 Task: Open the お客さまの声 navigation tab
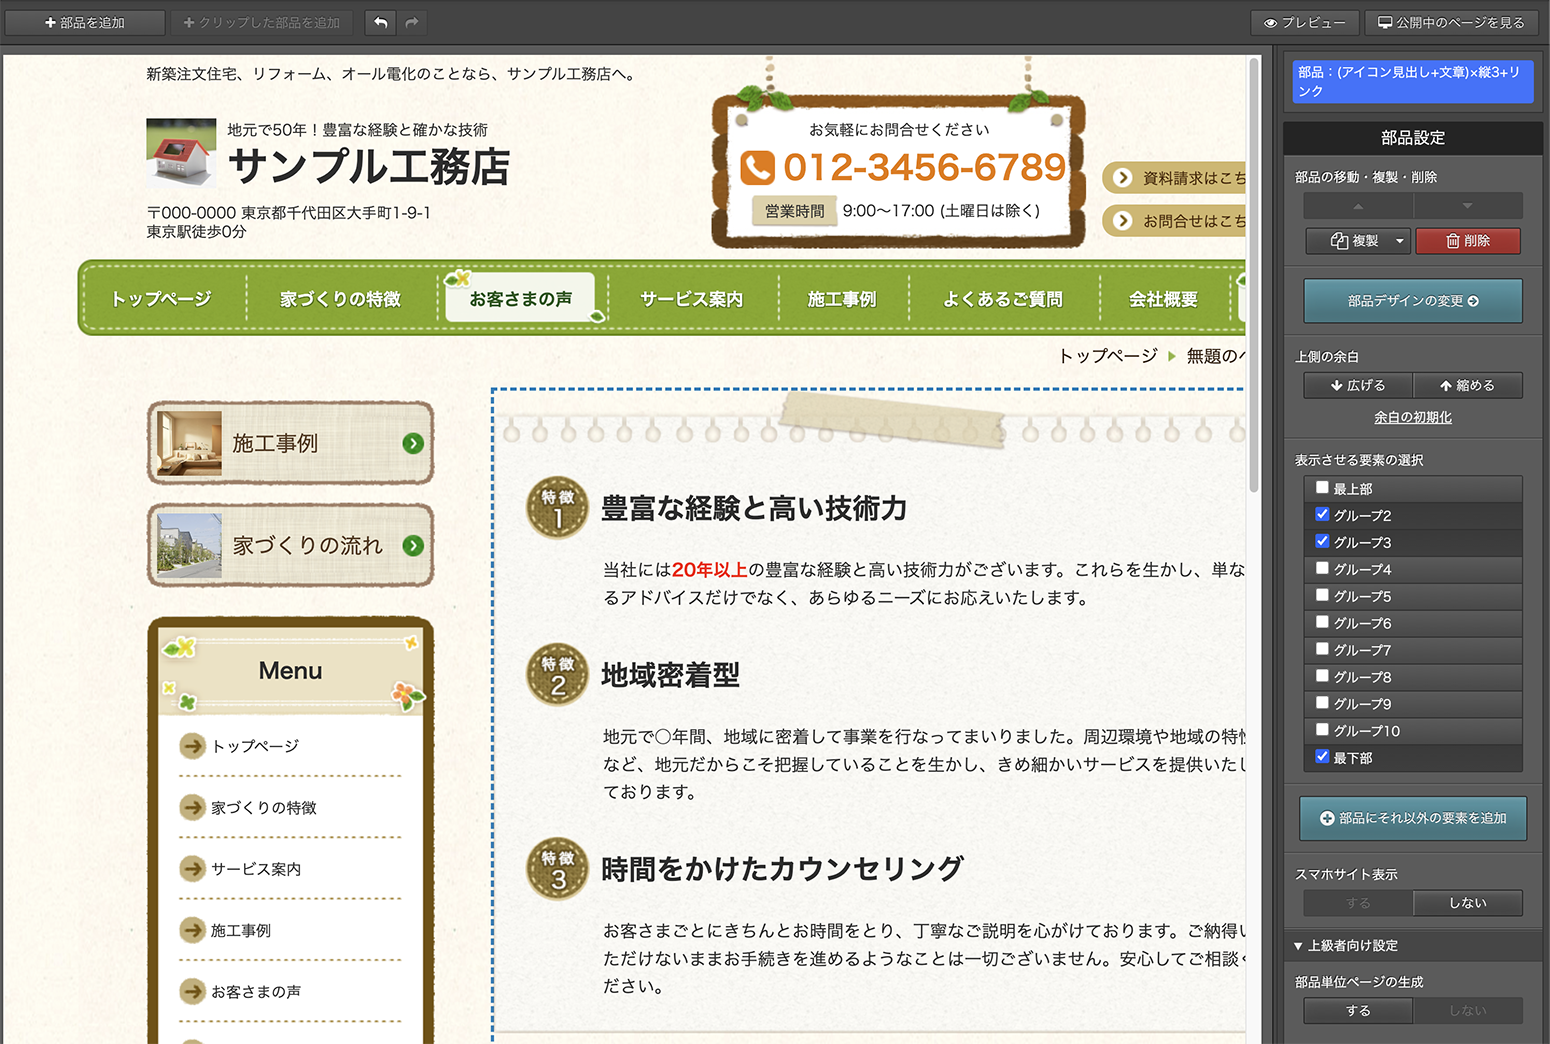(520, 299)
